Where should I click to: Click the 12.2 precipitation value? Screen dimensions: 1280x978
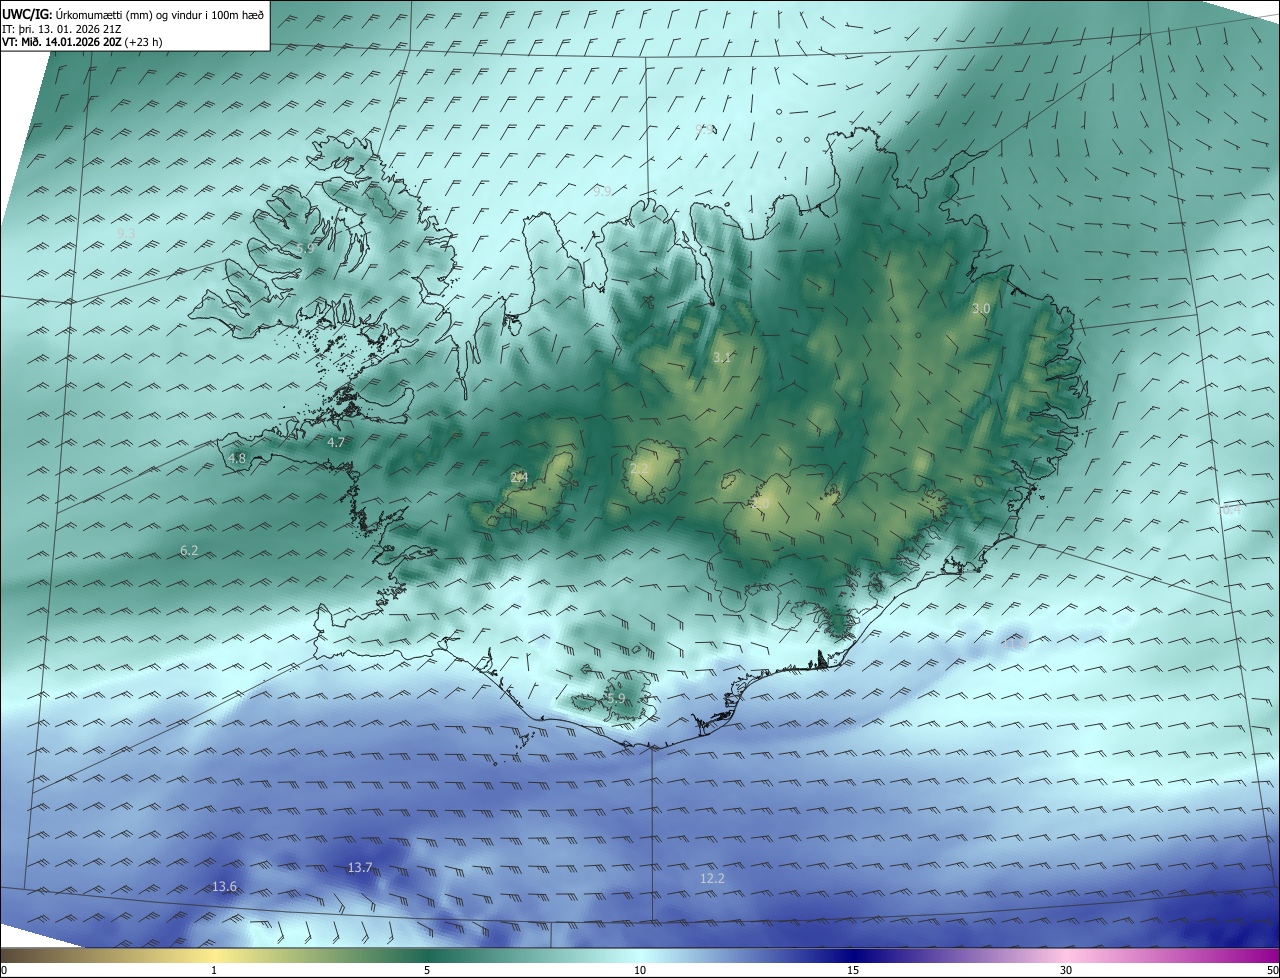coord(712,878)
